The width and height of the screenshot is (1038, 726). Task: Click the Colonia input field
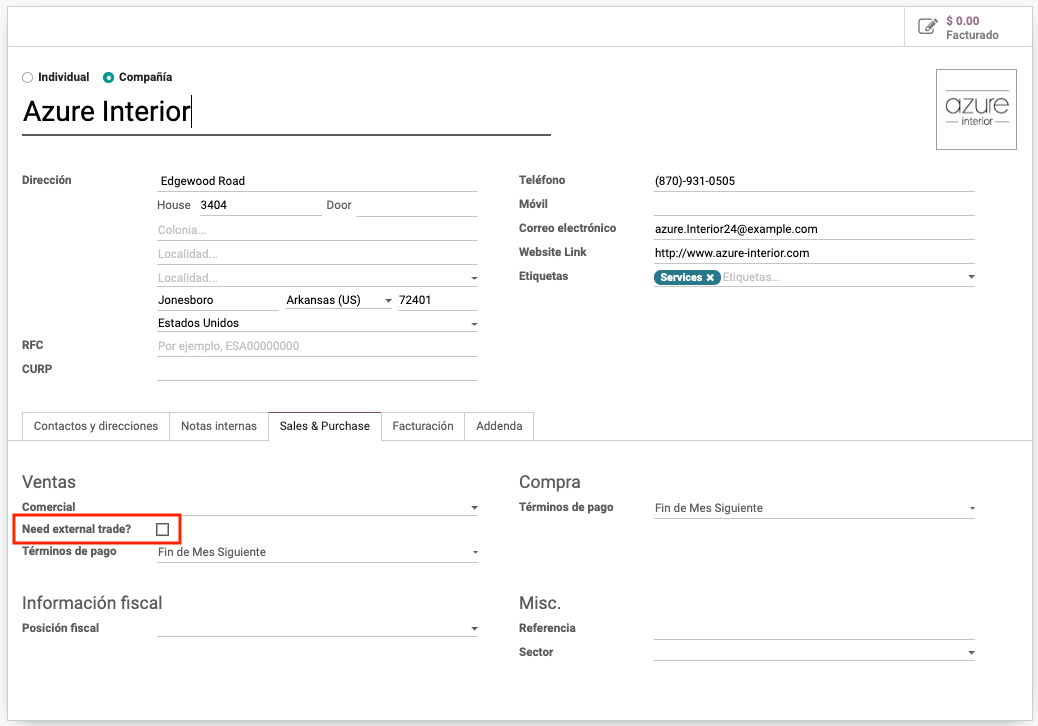[317, 230]
